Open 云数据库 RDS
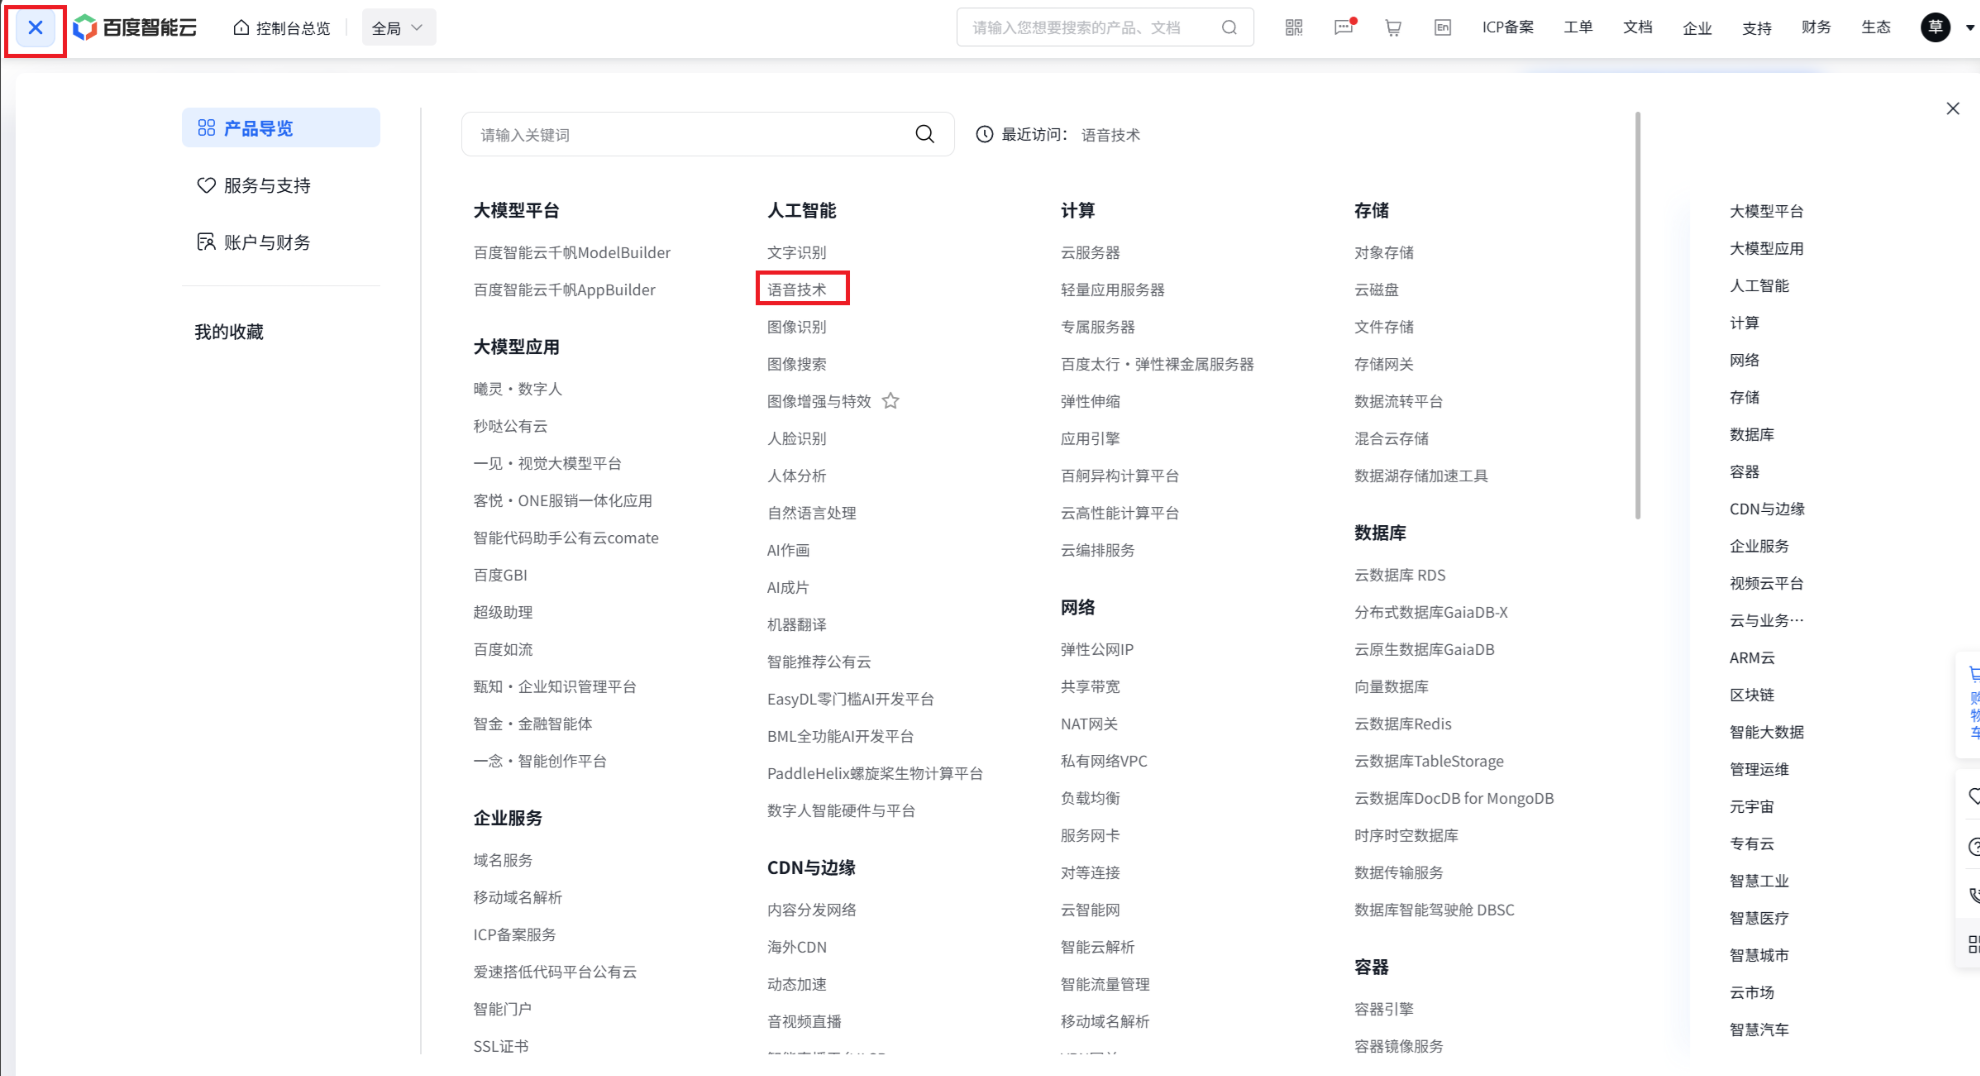1980x1076 pixels. (x=1400, y=575)
